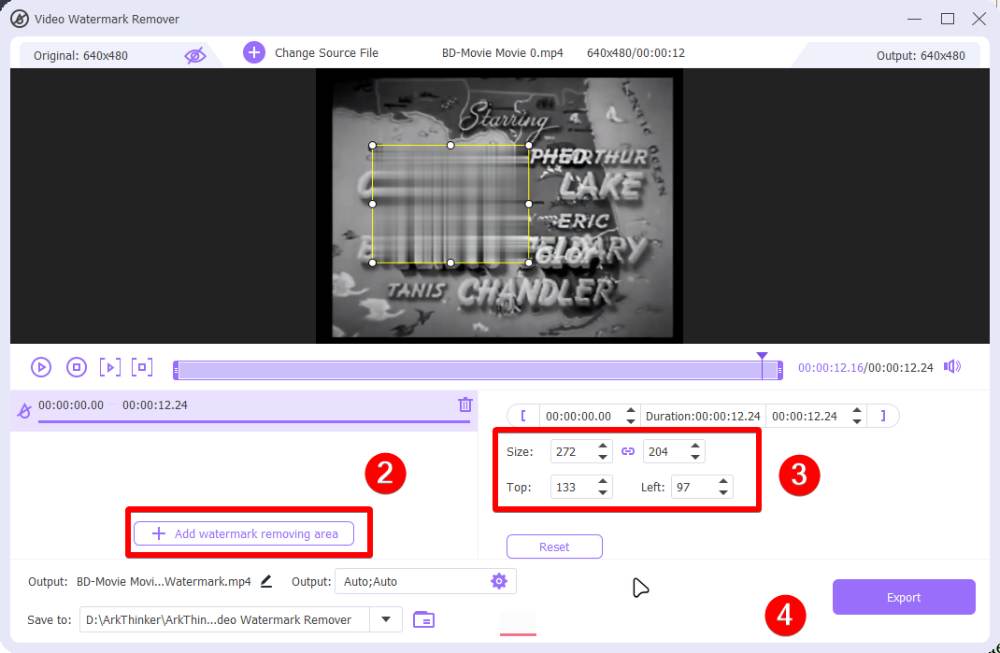The image size is (1000, 653).
Task: Open output settings with gear icon
Action: tap(499, 581)
